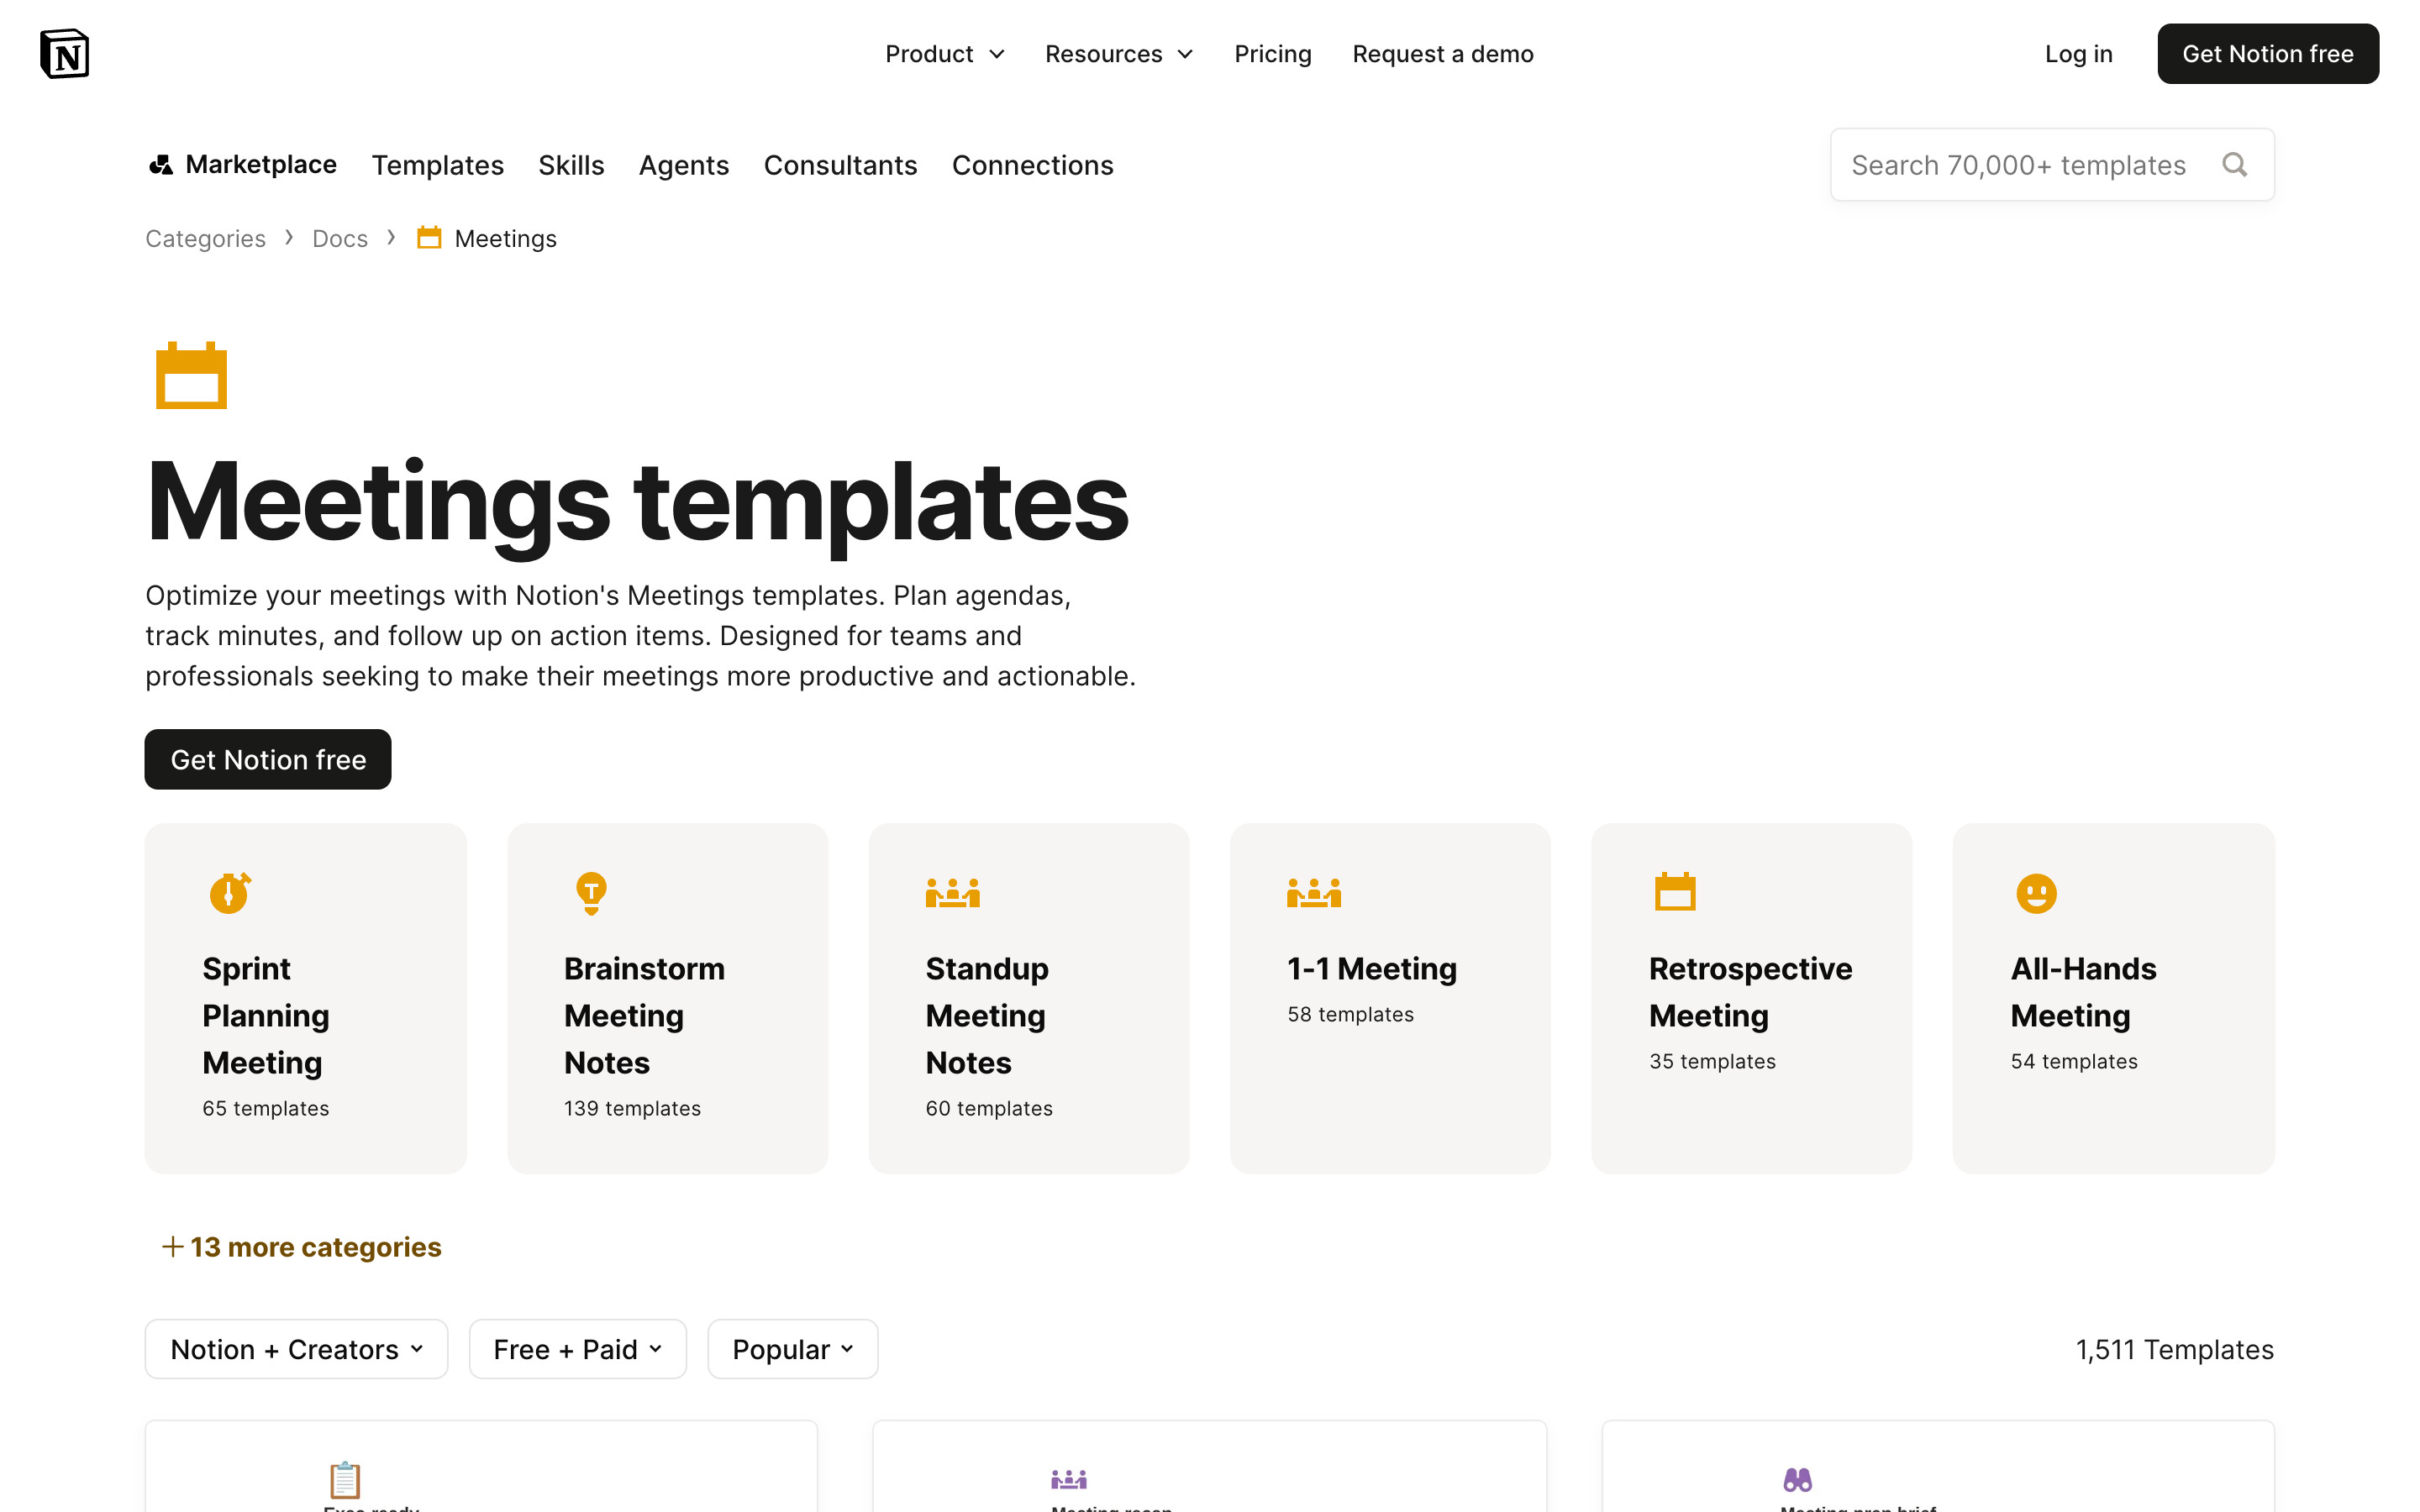
Task: Click the search magnifier icon
Action: [x=2234, y=165]
